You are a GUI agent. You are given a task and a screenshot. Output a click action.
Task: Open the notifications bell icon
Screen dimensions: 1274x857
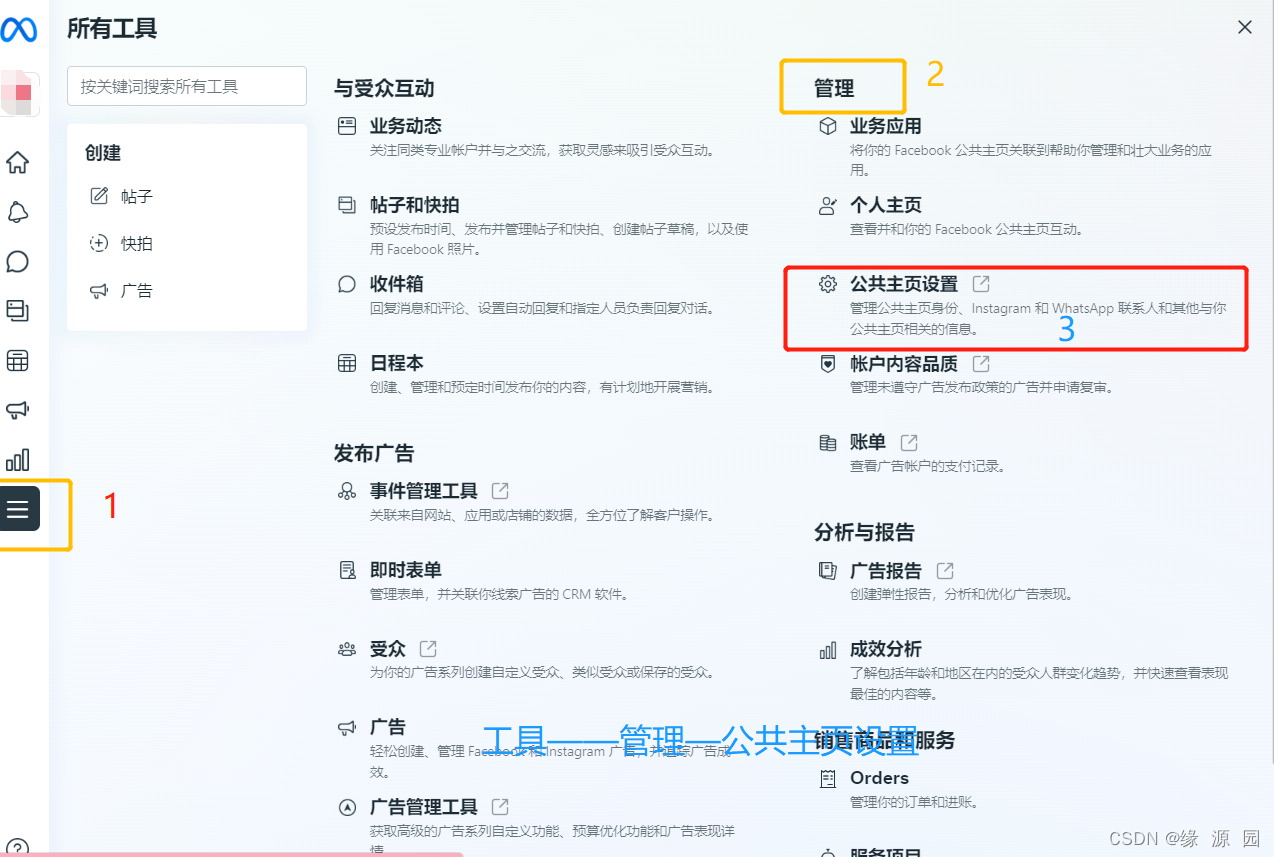(18, 212)
